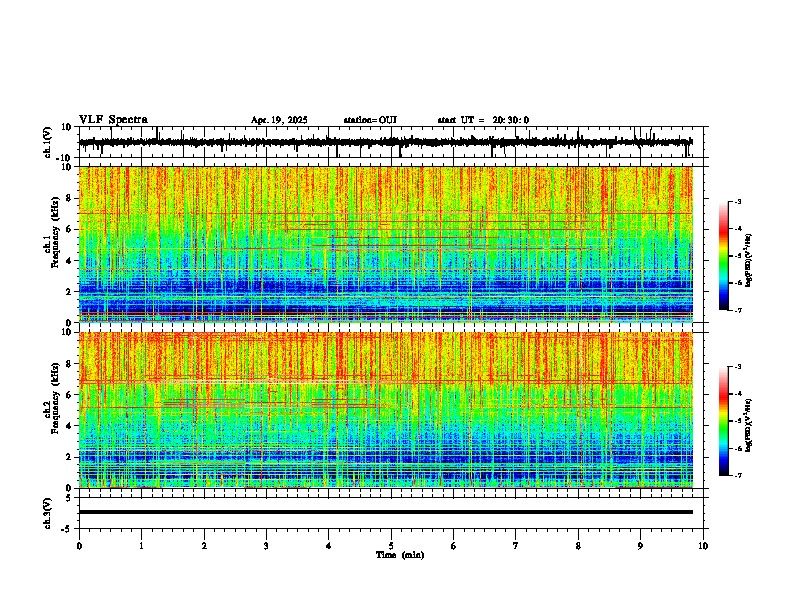792x612 pixels.
Task: Click time axis tick label "4"
Action: [329, 546]
